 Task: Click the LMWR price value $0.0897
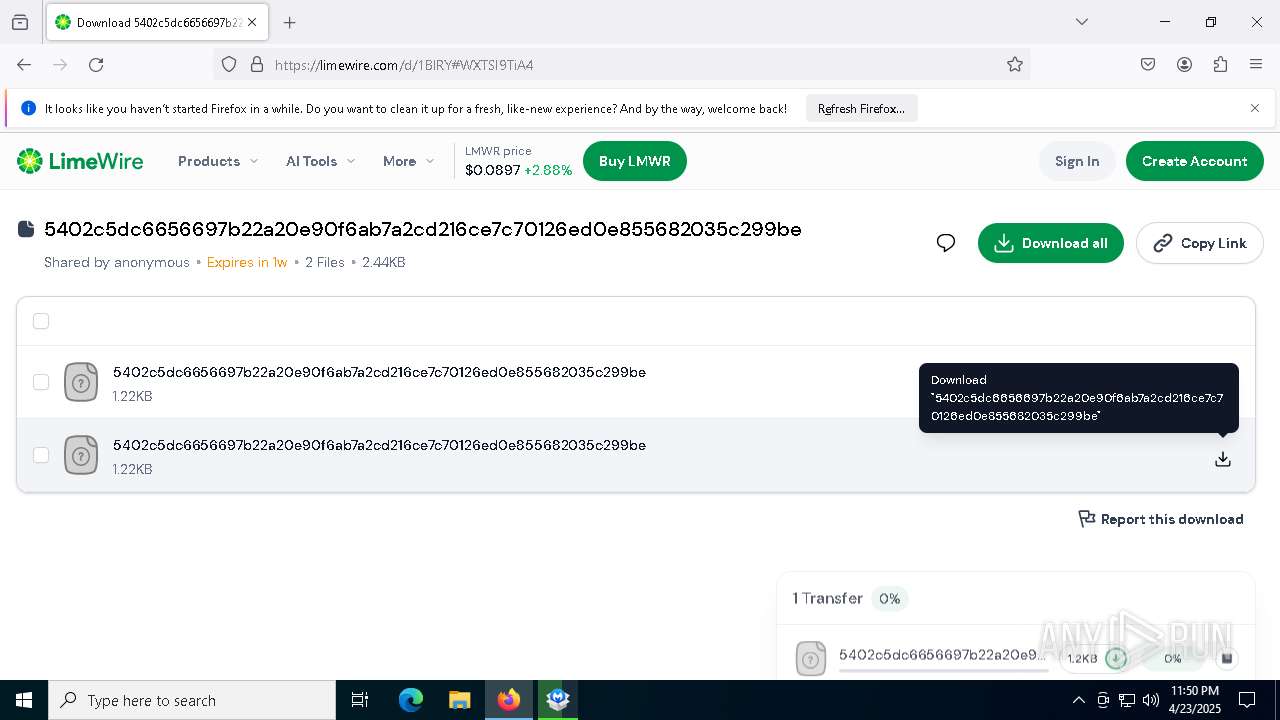[x=492, y=170]
